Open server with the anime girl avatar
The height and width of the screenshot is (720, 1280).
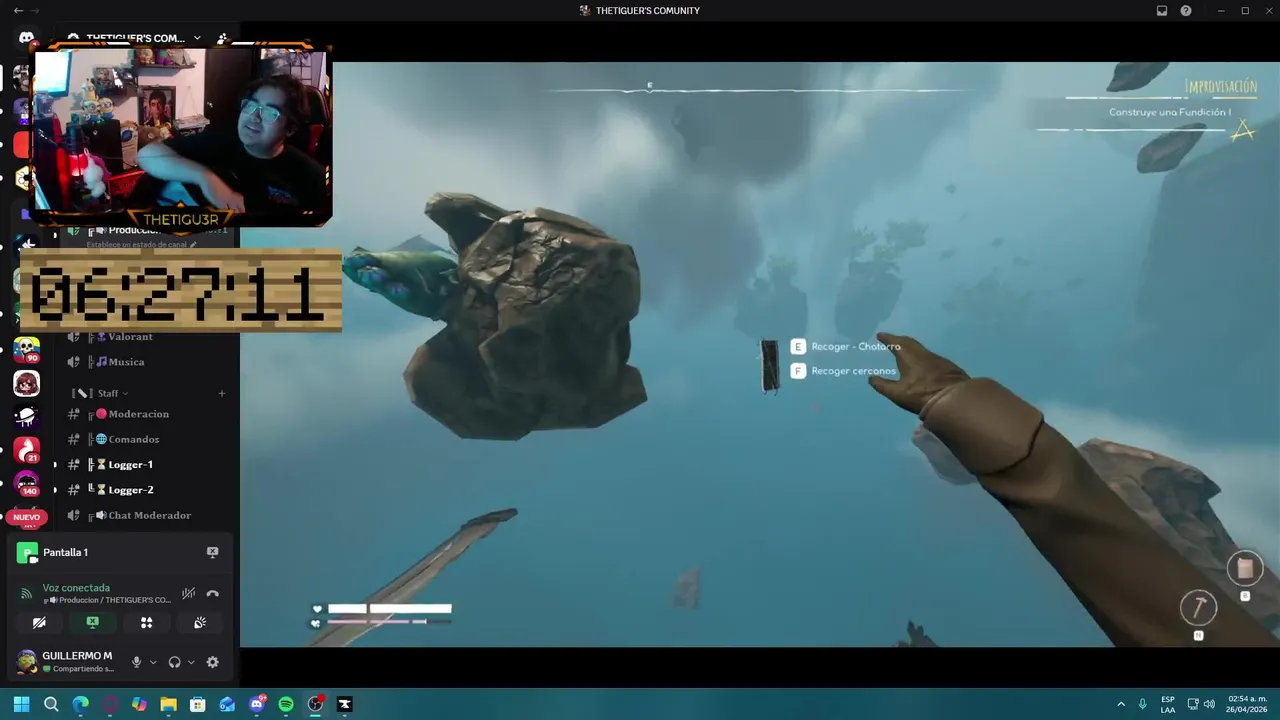[x=26, y=383]
